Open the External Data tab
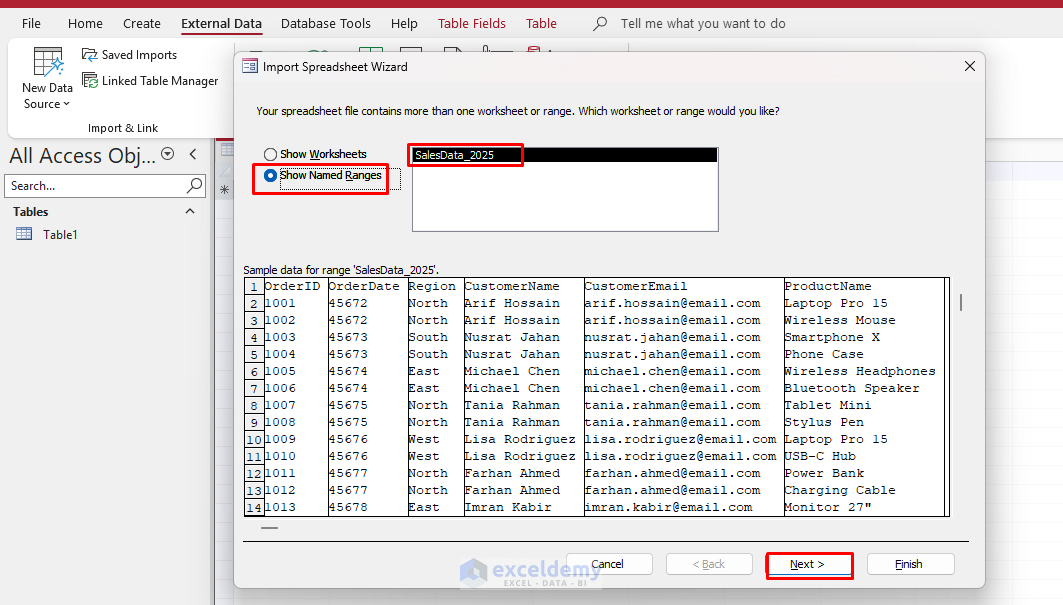Screen dimensions: 1063x605 coord(221,24)
